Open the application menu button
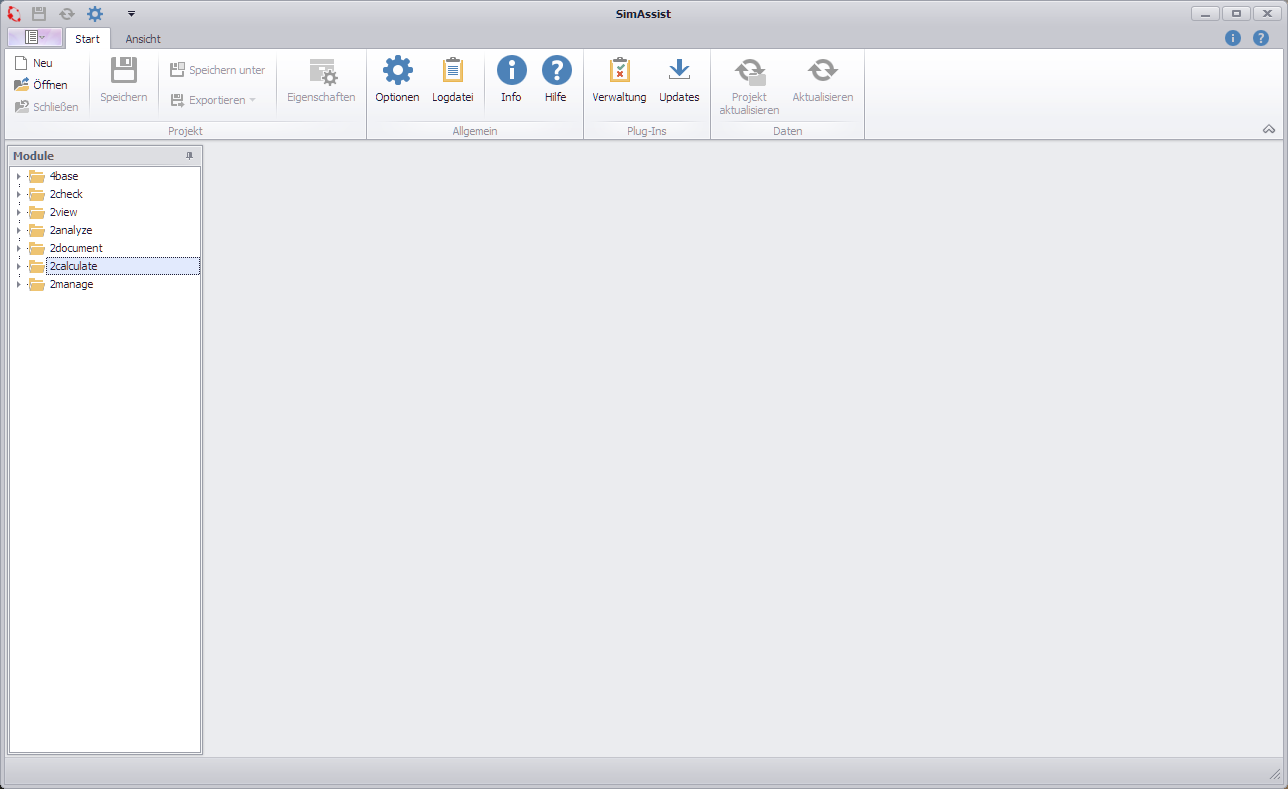 point(34,37)
